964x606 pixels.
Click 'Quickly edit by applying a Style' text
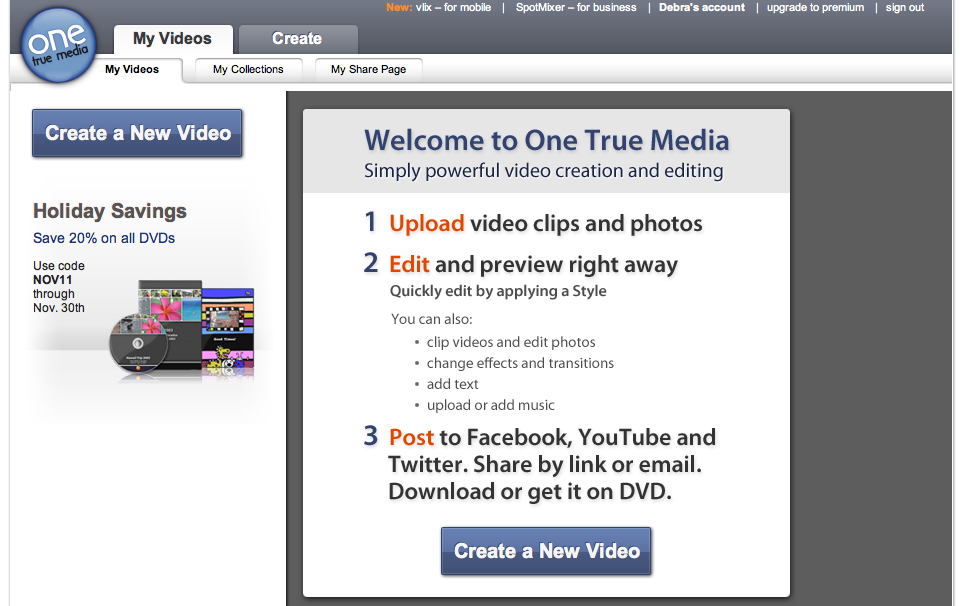498,291
